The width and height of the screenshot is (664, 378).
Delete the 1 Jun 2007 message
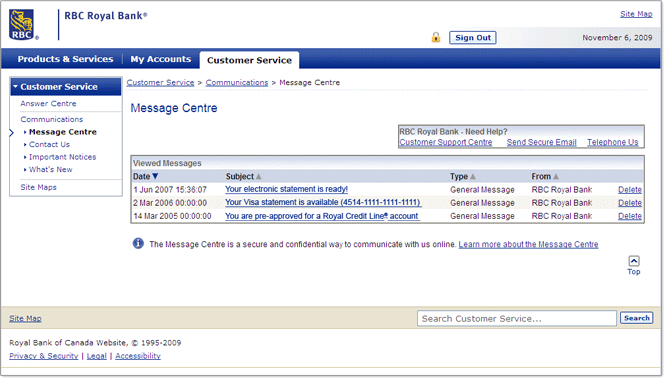630,190
